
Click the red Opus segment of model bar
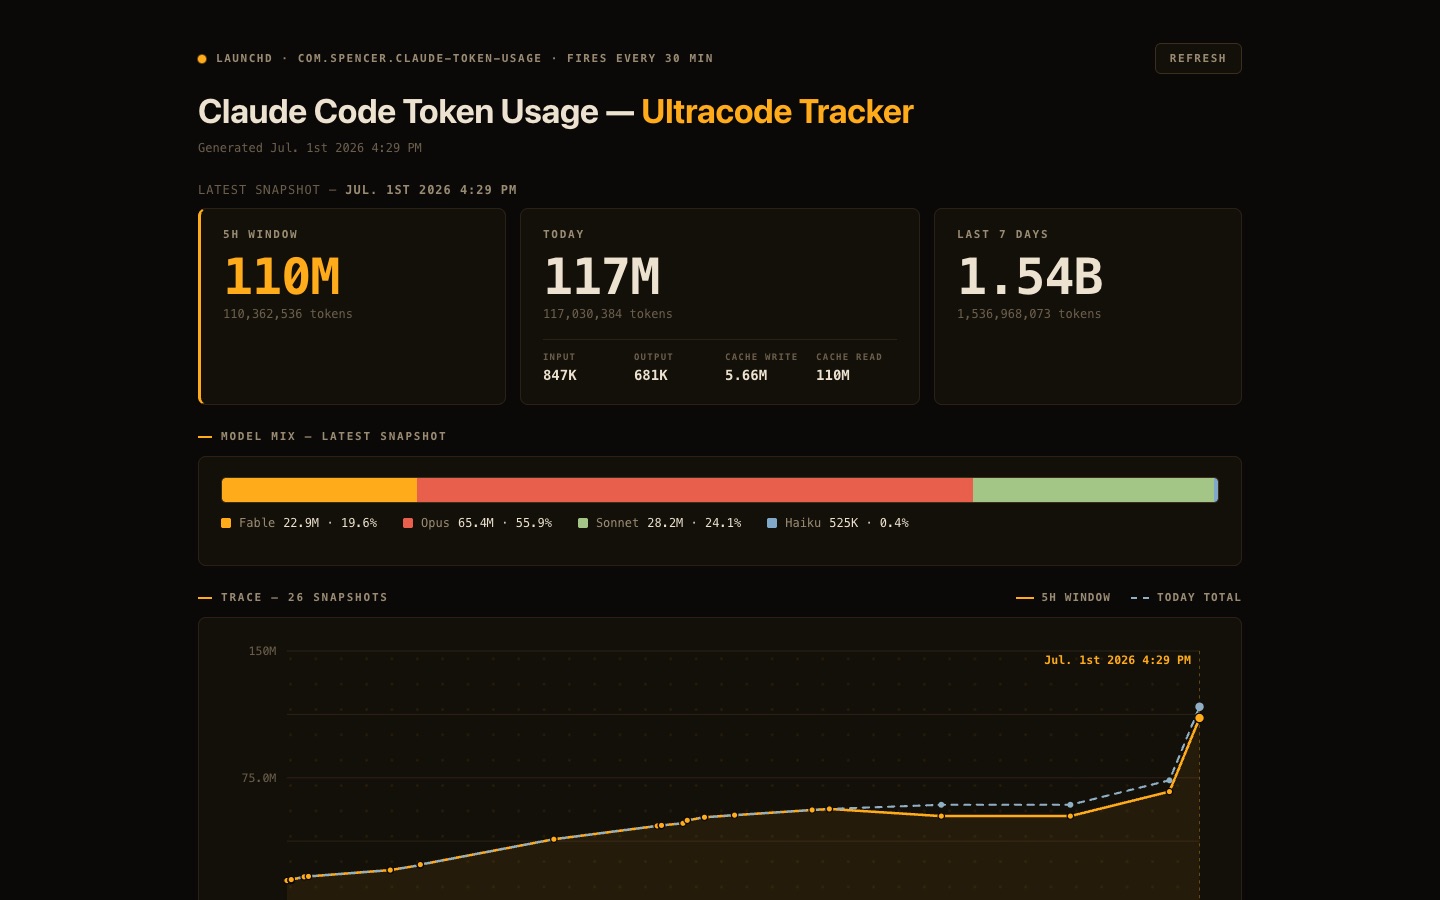point(695,490)
